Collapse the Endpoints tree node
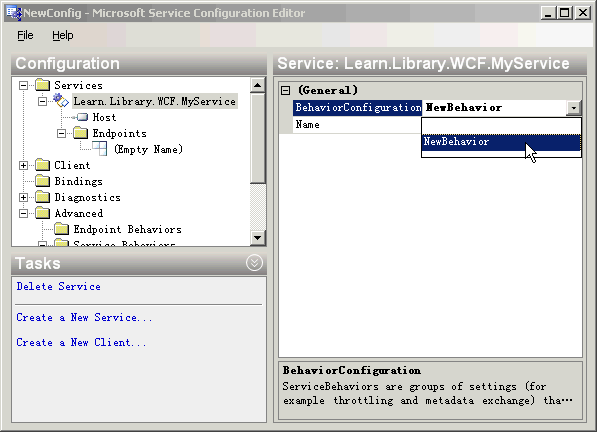This screenshot has height=432, width=597. [x=61, y=133]
